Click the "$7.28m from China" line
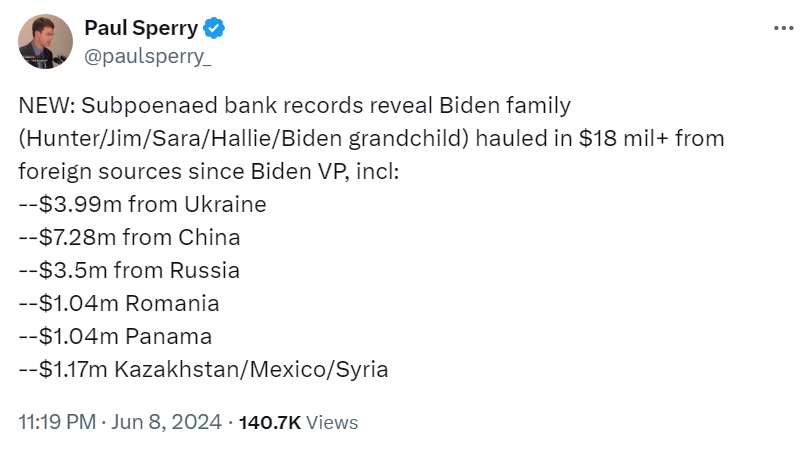The height and width of the screenshot is (450, 807). click(130, 238)
